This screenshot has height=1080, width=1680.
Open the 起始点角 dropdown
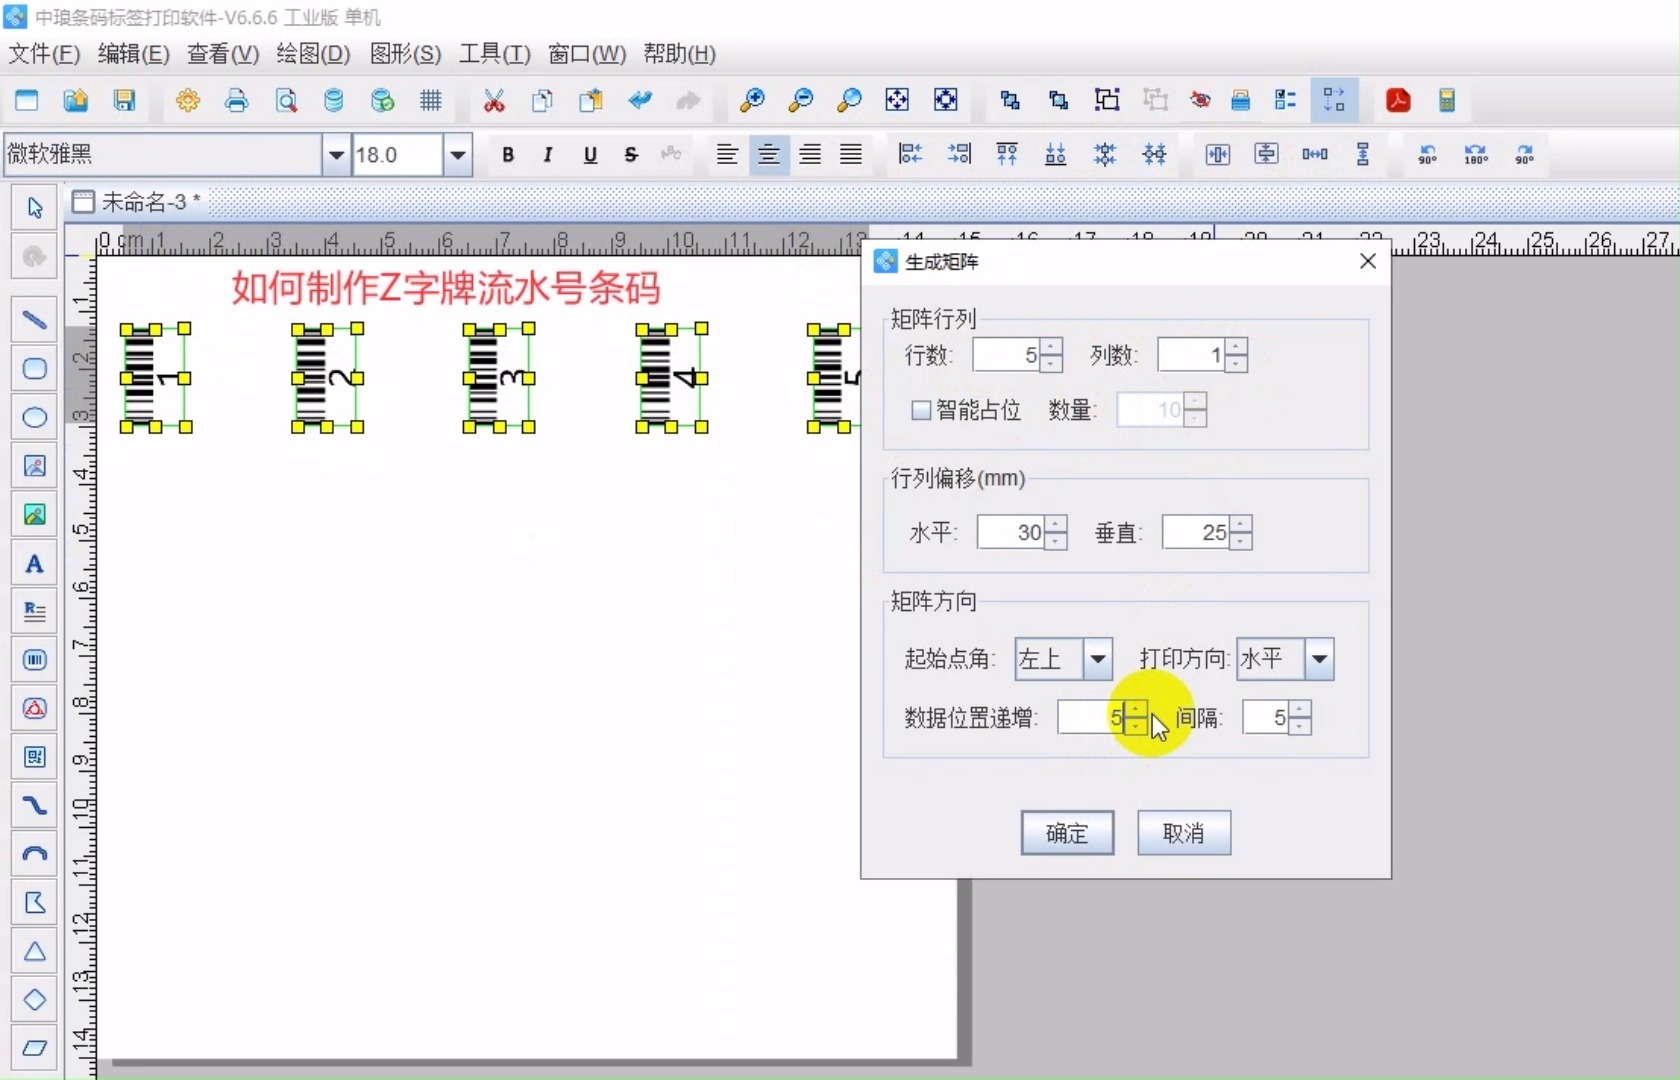[1098, 659]
